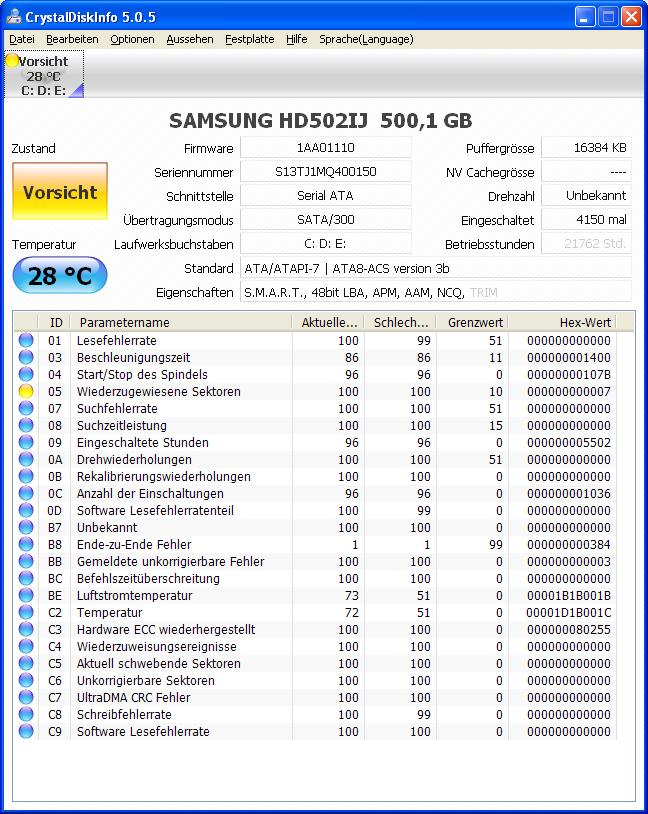Click the Firmware field 1AA01110
The width and height of the screenshot is (648, 814).
pyautogui.click(x=326, y=148)
